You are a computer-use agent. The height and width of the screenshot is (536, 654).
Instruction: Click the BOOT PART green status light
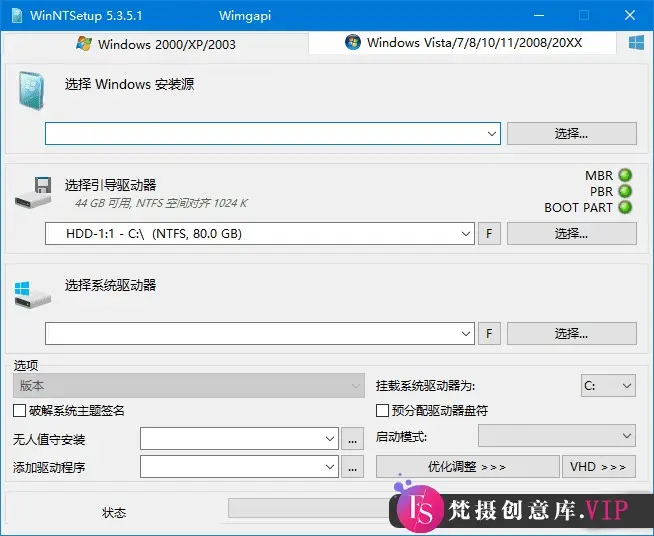(x=625, y=207)
